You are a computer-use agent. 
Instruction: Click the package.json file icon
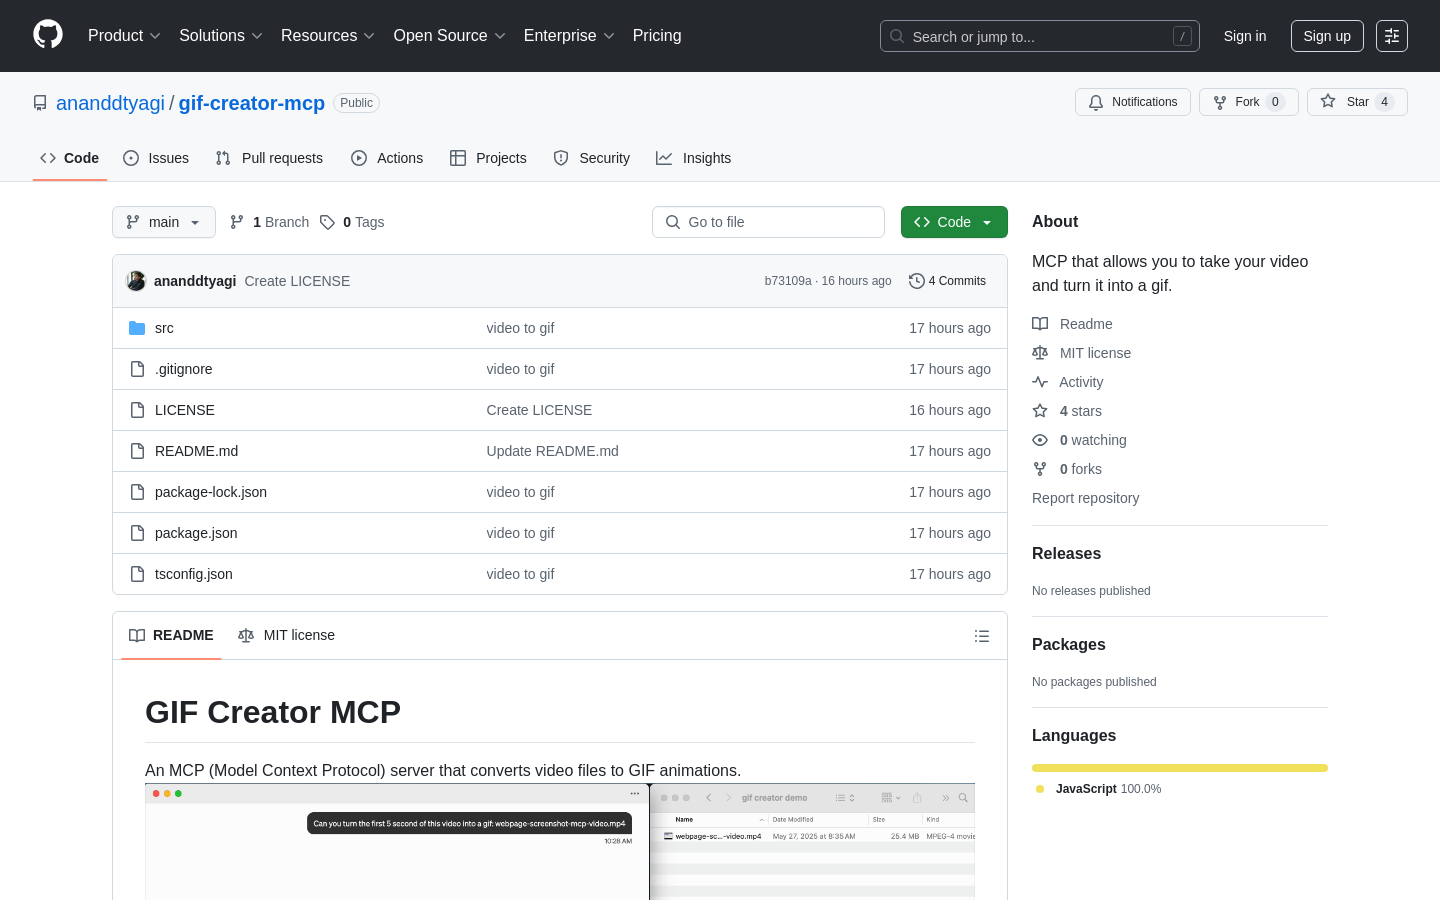pyautogui.click(x=137, y=533)
